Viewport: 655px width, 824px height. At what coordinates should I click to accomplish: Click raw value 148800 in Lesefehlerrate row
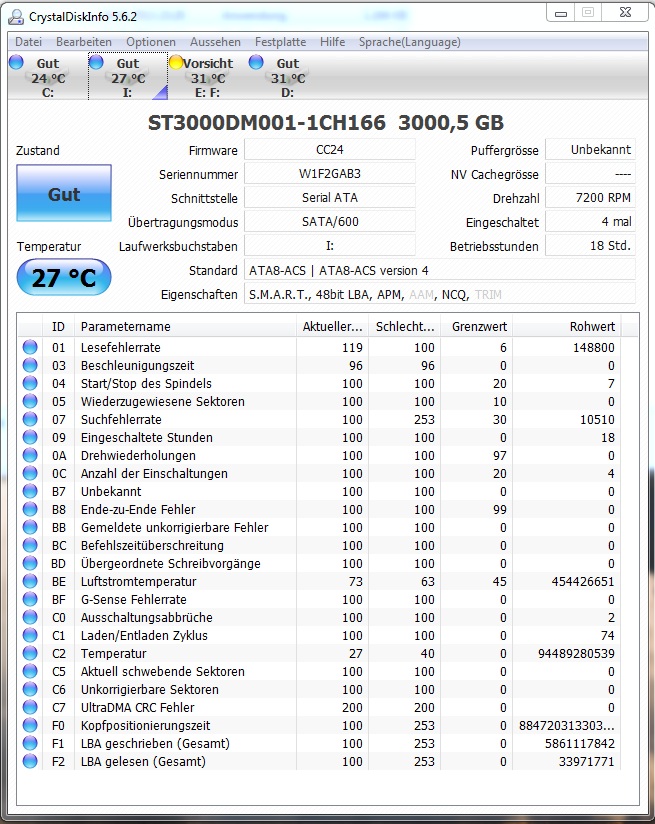pos(593,347)
